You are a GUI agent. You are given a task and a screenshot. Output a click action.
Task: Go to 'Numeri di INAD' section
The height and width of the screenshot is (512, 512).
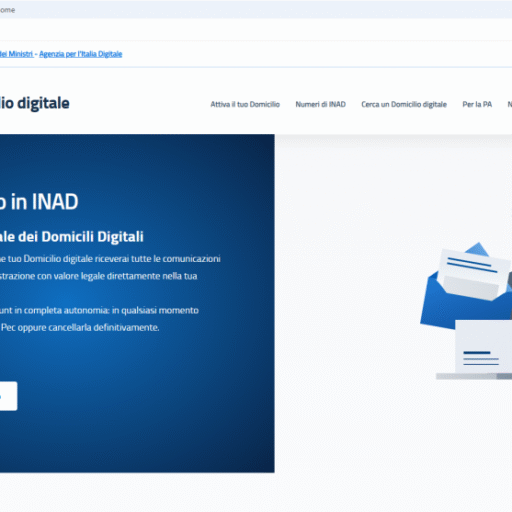pyautogui.click(x=320, y=104)
